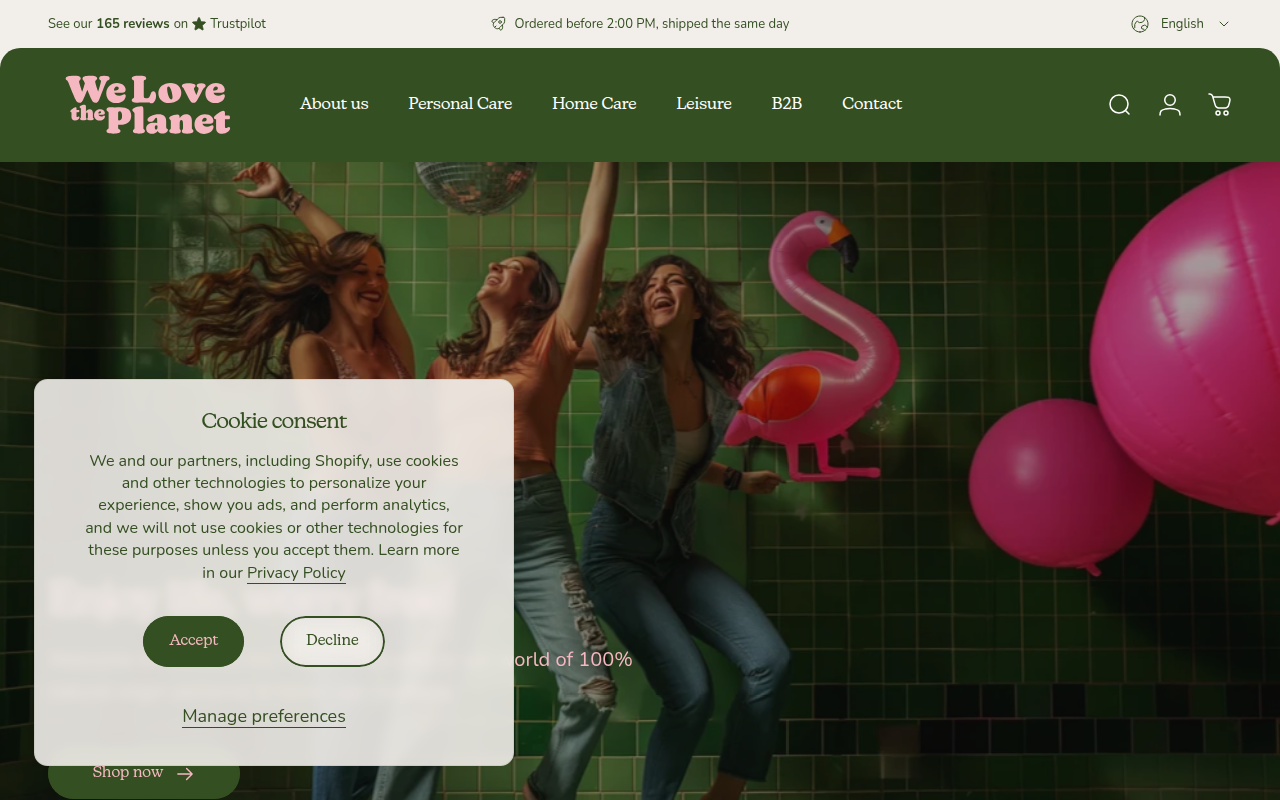Go to the B2B menu item
Image resolution: width=1280 pixels, height=800 pixels.
787,104
